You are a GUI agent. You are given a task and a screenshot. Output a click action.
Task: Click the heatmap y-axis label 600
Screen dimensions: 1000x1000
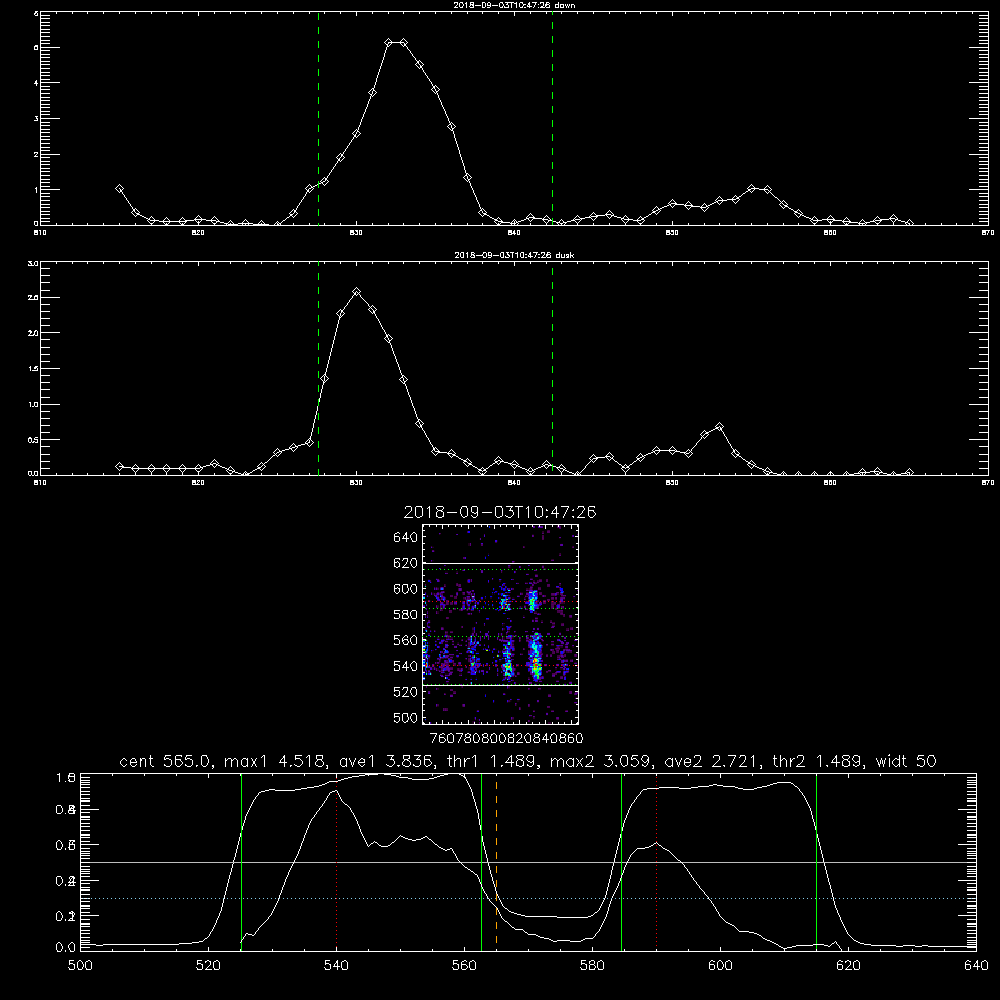point(406,589)
